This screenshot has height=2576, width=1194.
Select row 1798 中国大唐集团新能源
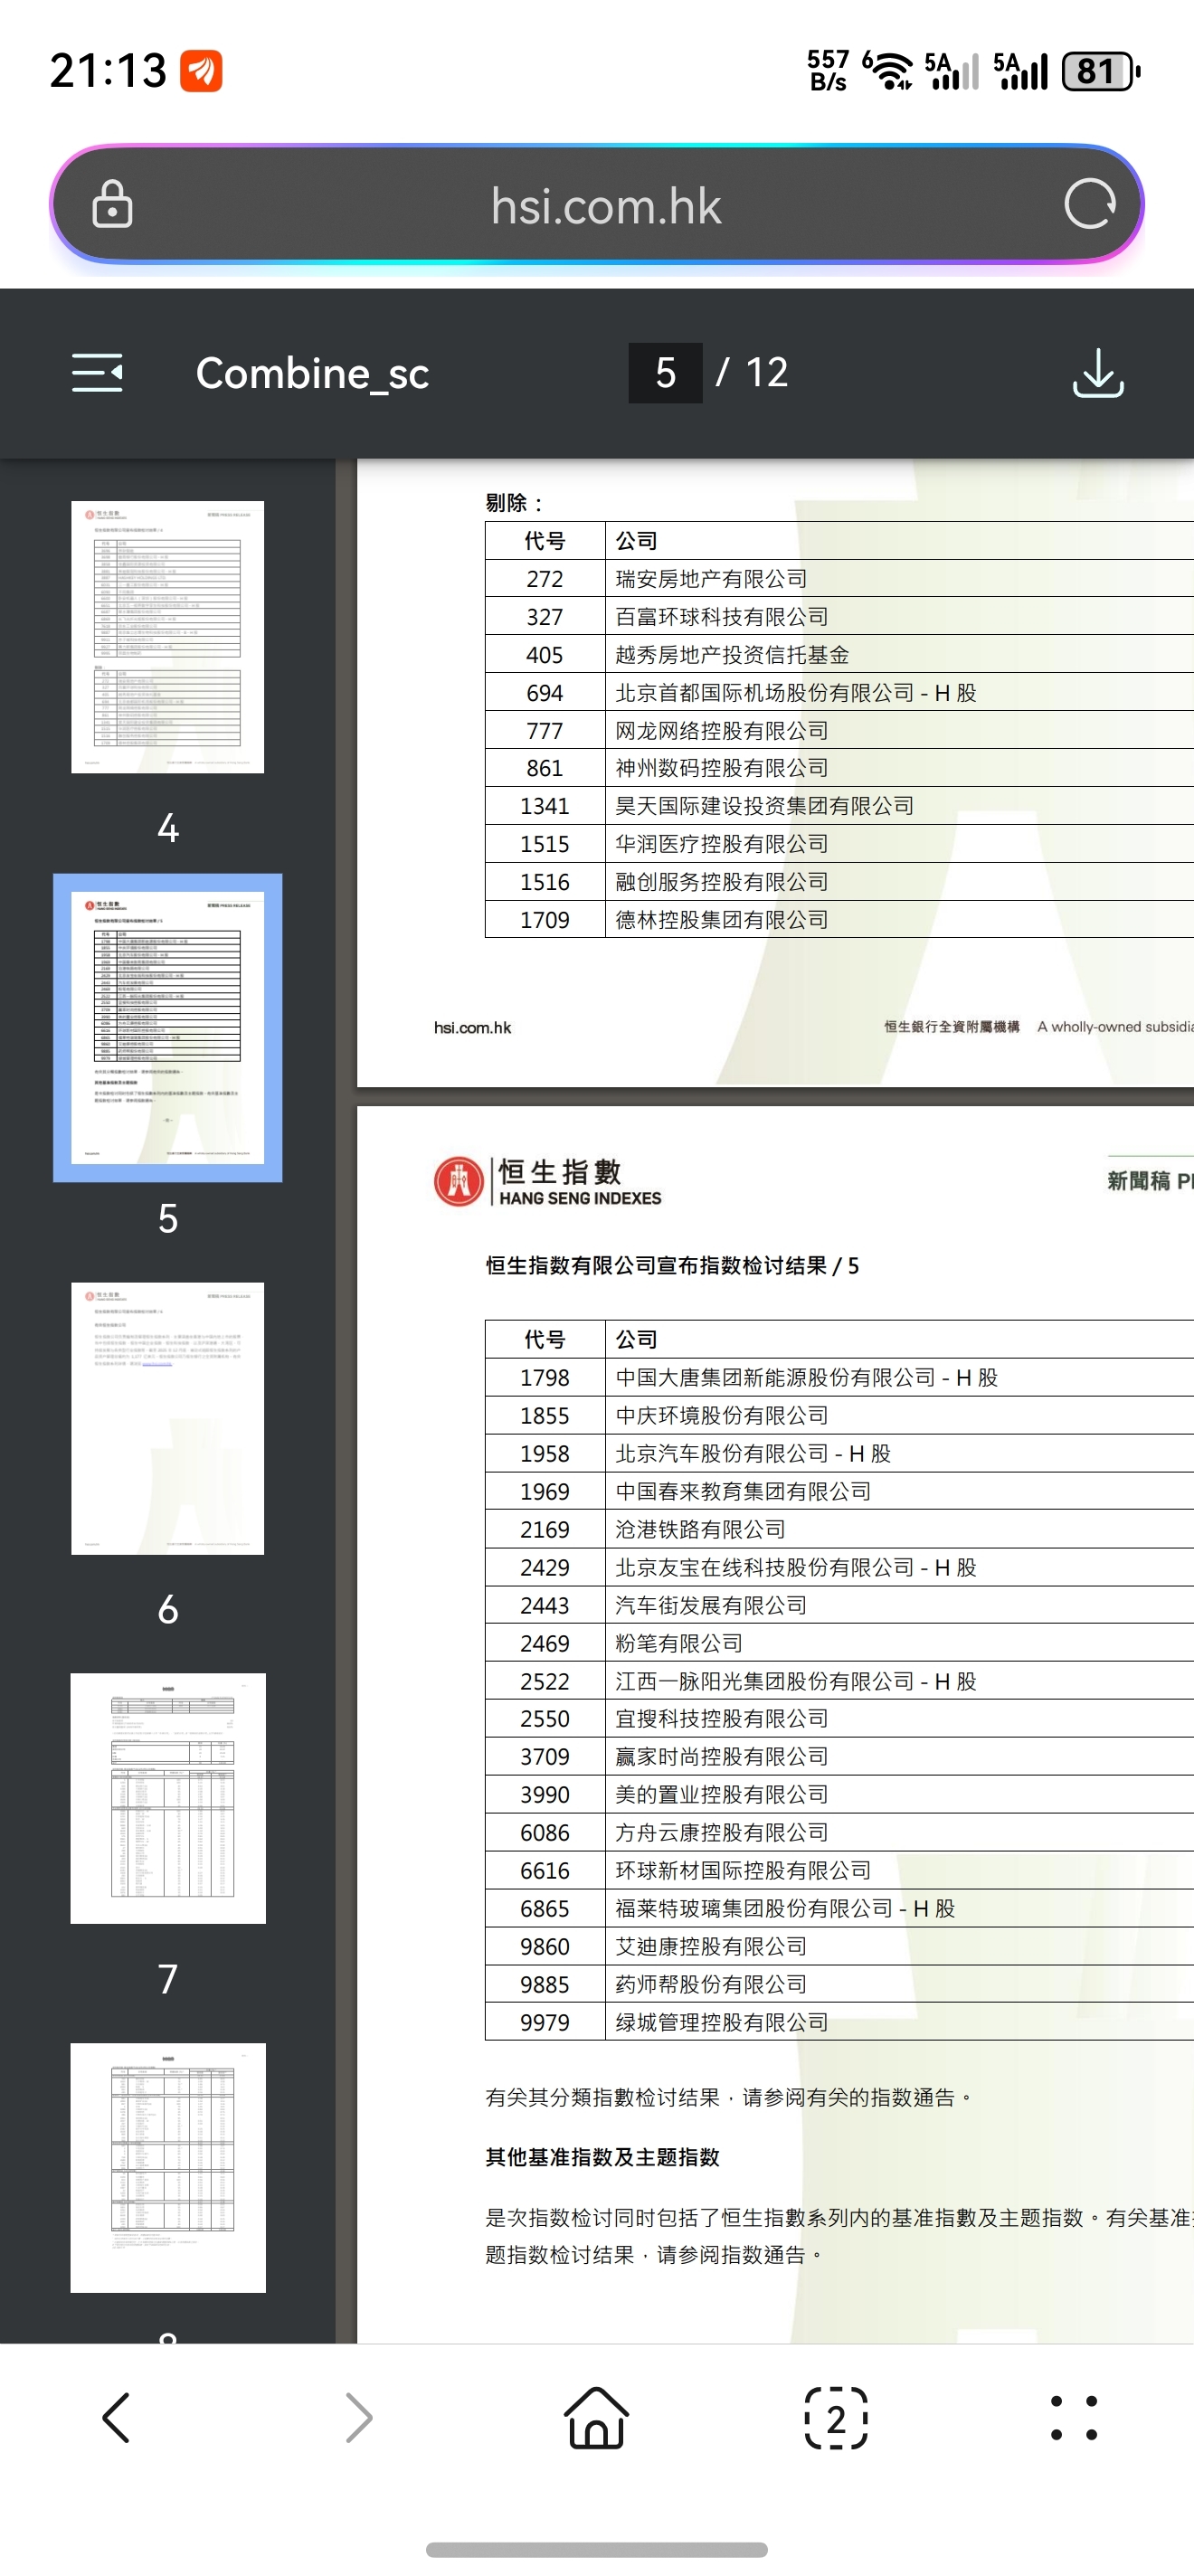(839, 1378)
